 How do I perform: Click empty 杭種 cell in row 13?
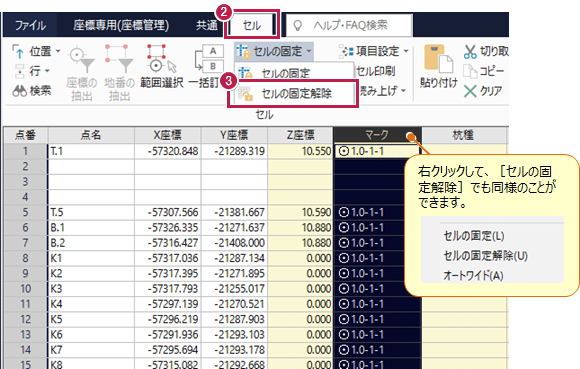464,334
